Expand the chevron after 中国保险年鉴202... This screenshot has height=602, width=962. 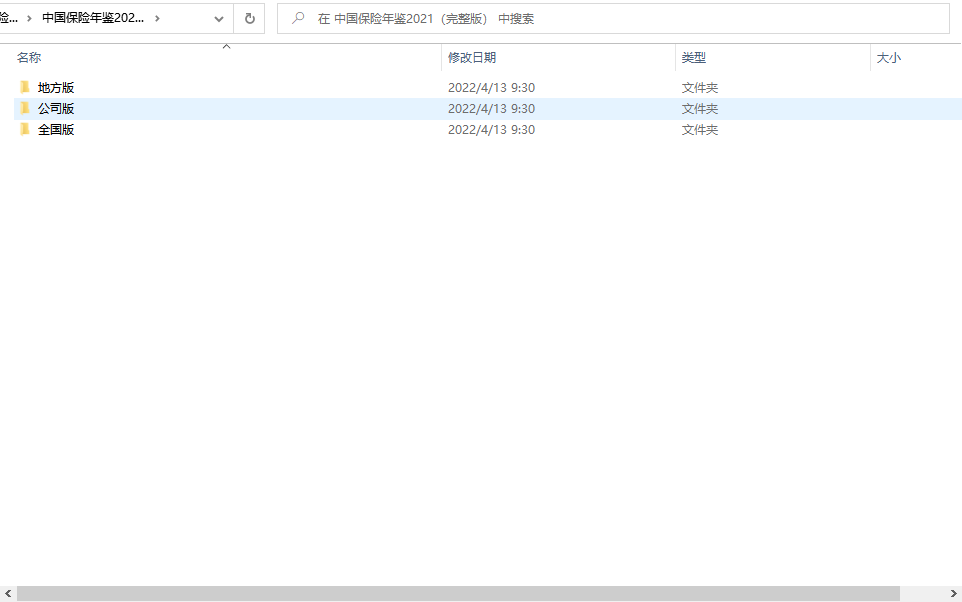(158, 18)
